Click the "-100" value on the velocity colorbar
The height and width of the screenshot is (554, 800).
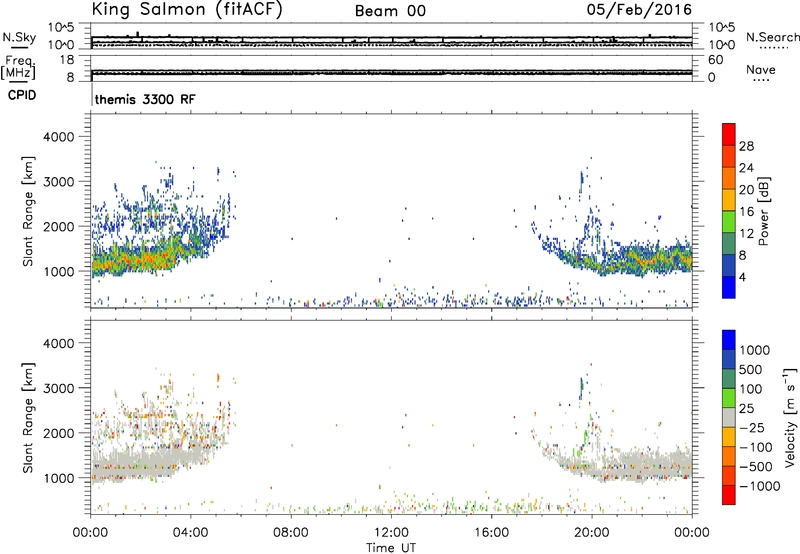[755, 447]
